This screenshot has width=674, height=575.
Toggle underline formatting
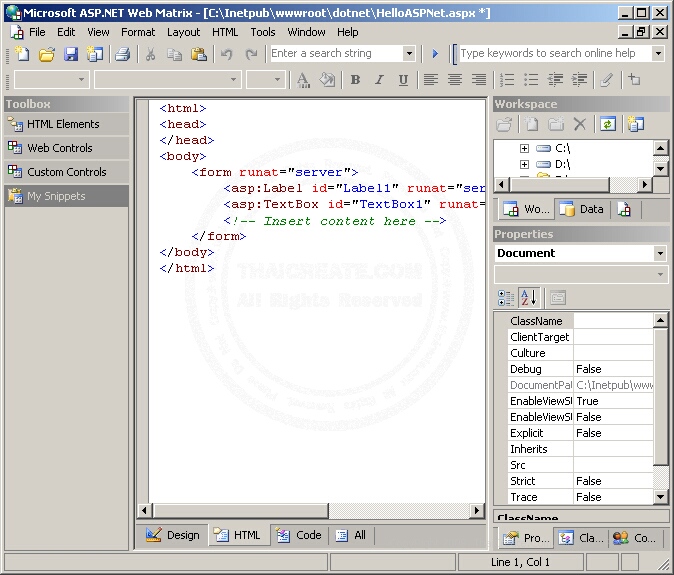(x=403, y=80)
